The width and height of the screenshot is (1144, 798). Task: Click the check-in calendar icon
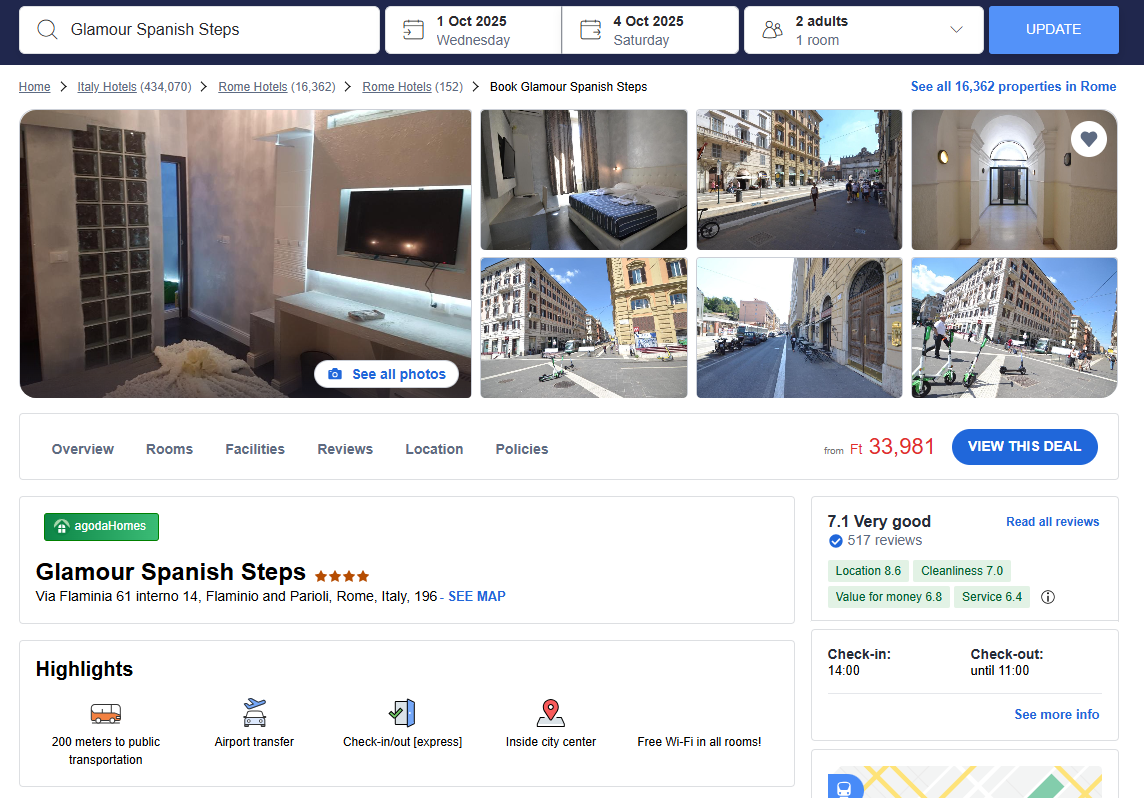tap(414, 30)
